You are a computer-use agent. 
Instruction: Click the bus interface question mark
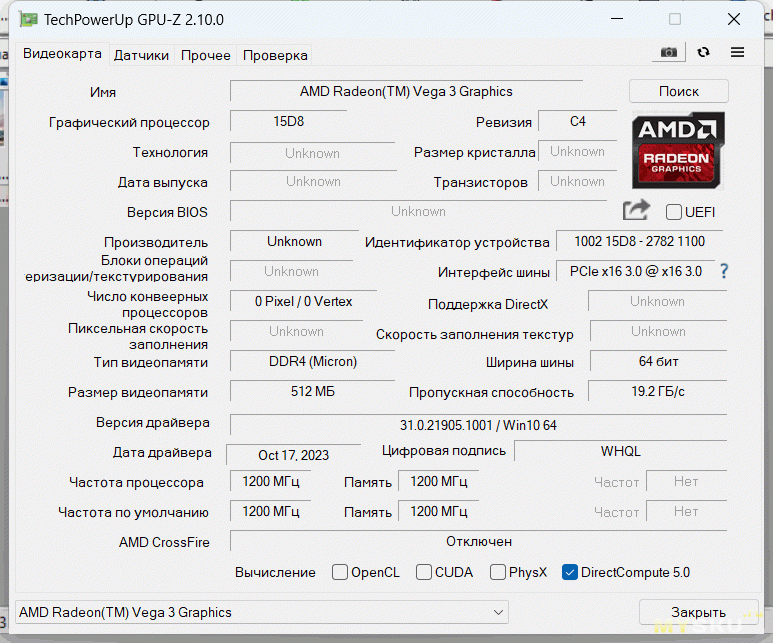[724, 271]
